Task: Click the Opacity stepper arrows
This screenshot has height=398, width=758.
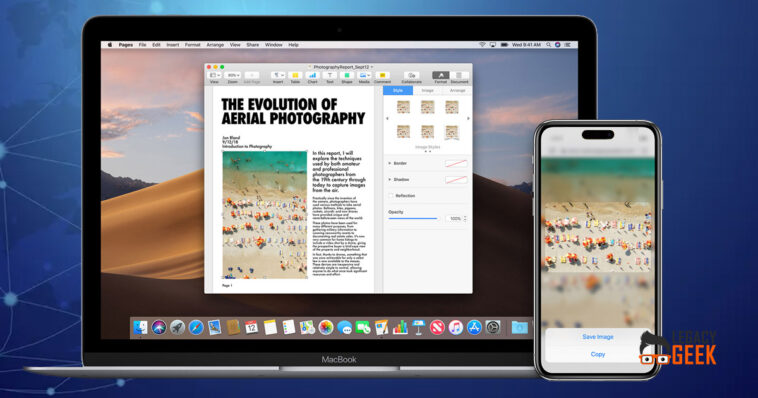Action: (465, 219)
